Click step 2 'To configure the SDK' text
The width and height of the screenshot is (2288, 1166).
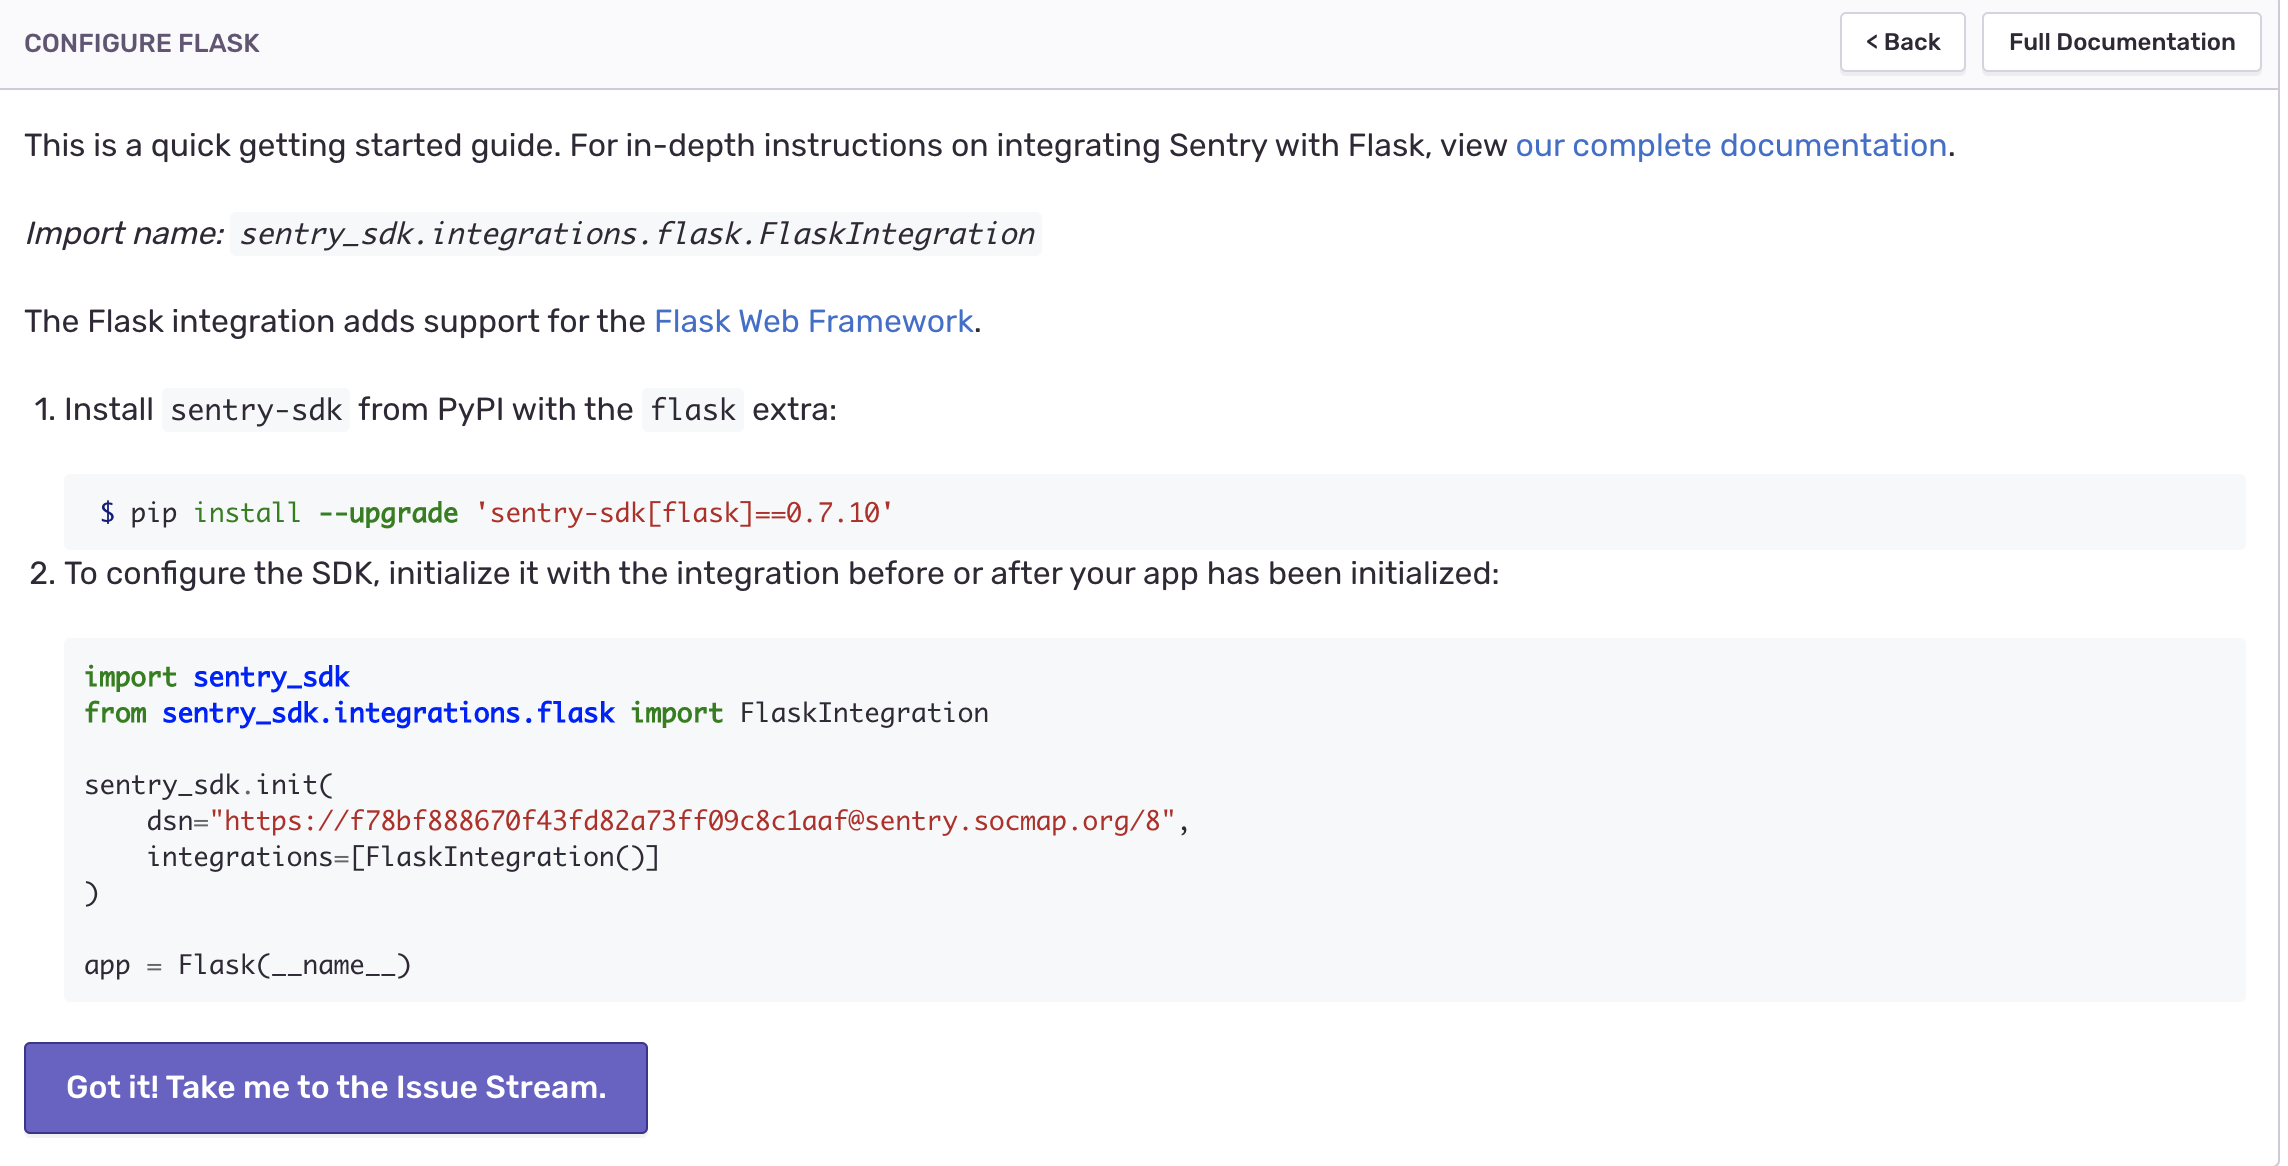pos(782,574)
